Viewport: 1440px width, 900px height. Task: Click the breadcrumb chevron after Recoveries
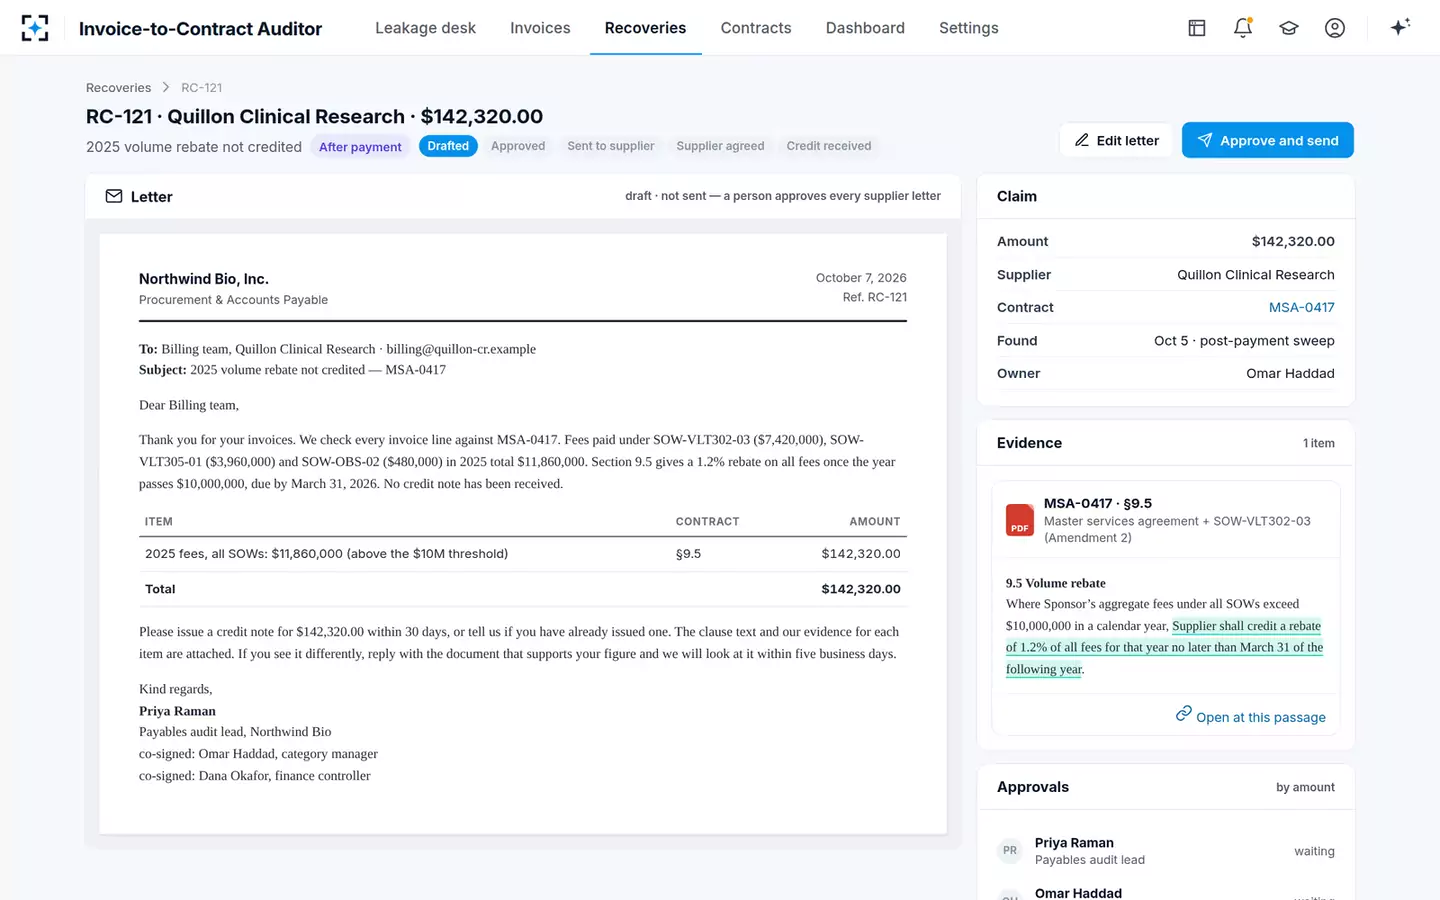coord(166,87)
